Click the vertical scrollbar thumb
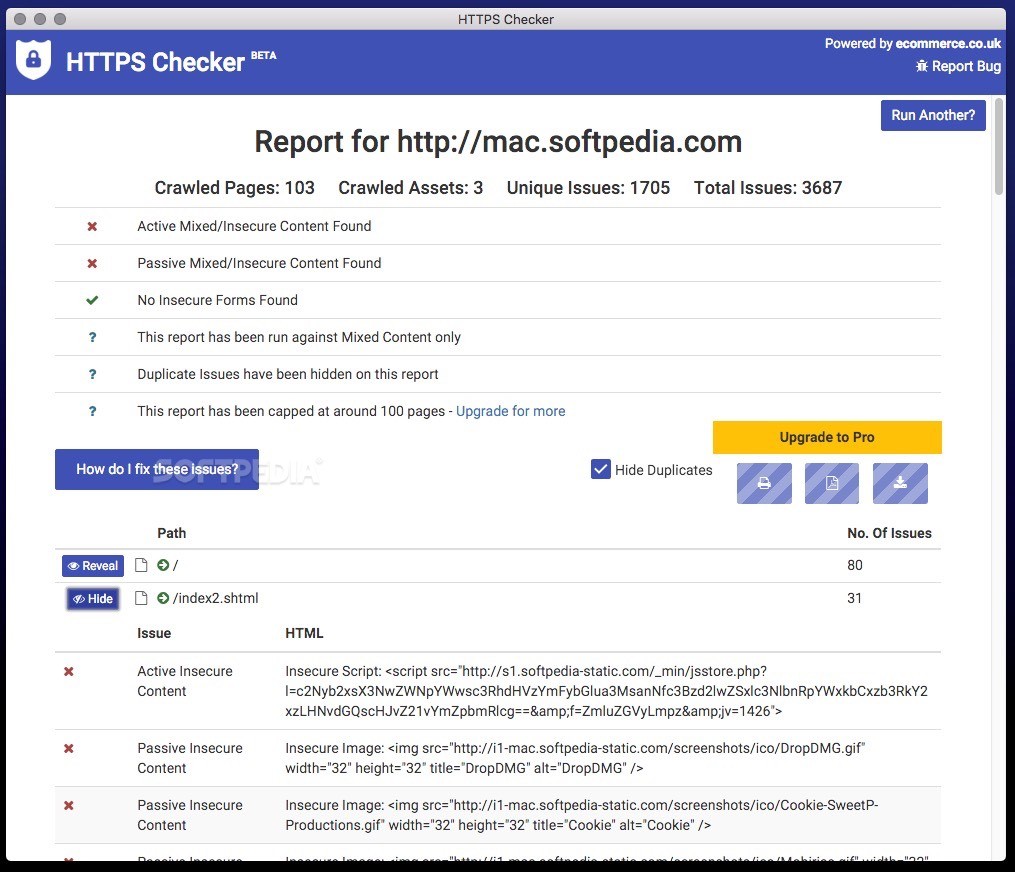Screen dimensions: 1015x872 [999, 150]
